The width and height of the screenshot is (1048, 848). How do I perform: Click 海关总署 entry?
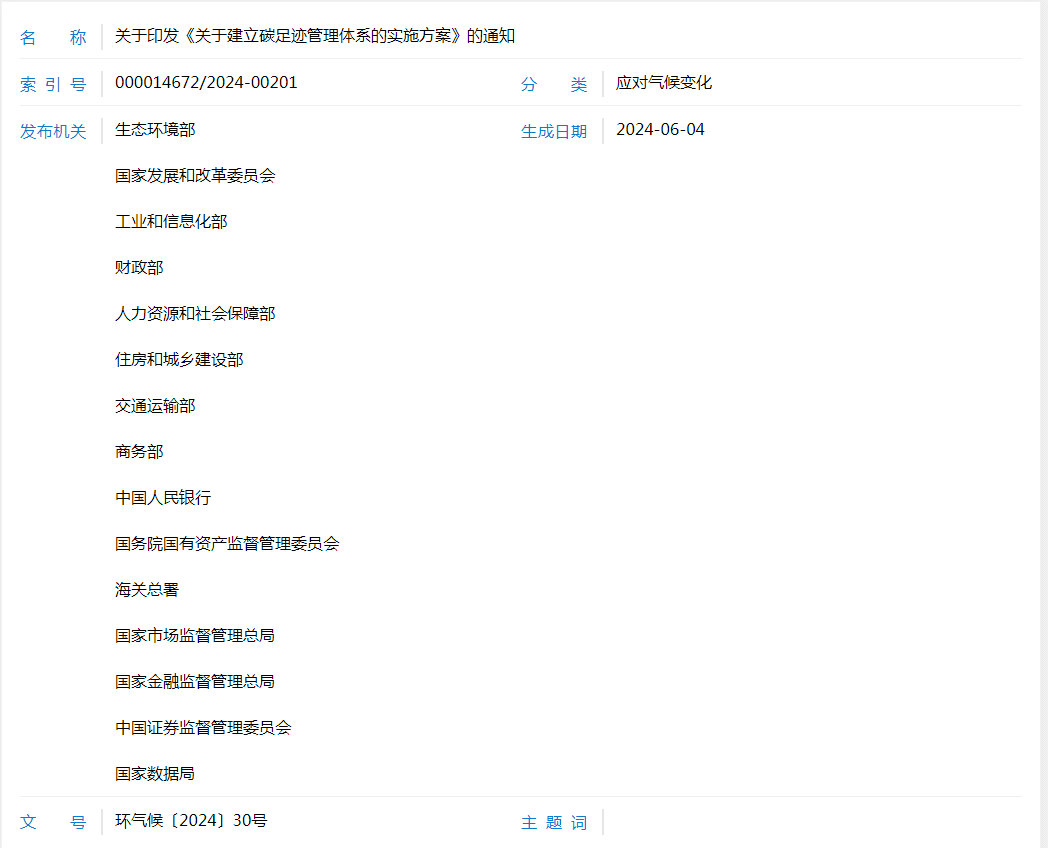(x=147, y=590)
